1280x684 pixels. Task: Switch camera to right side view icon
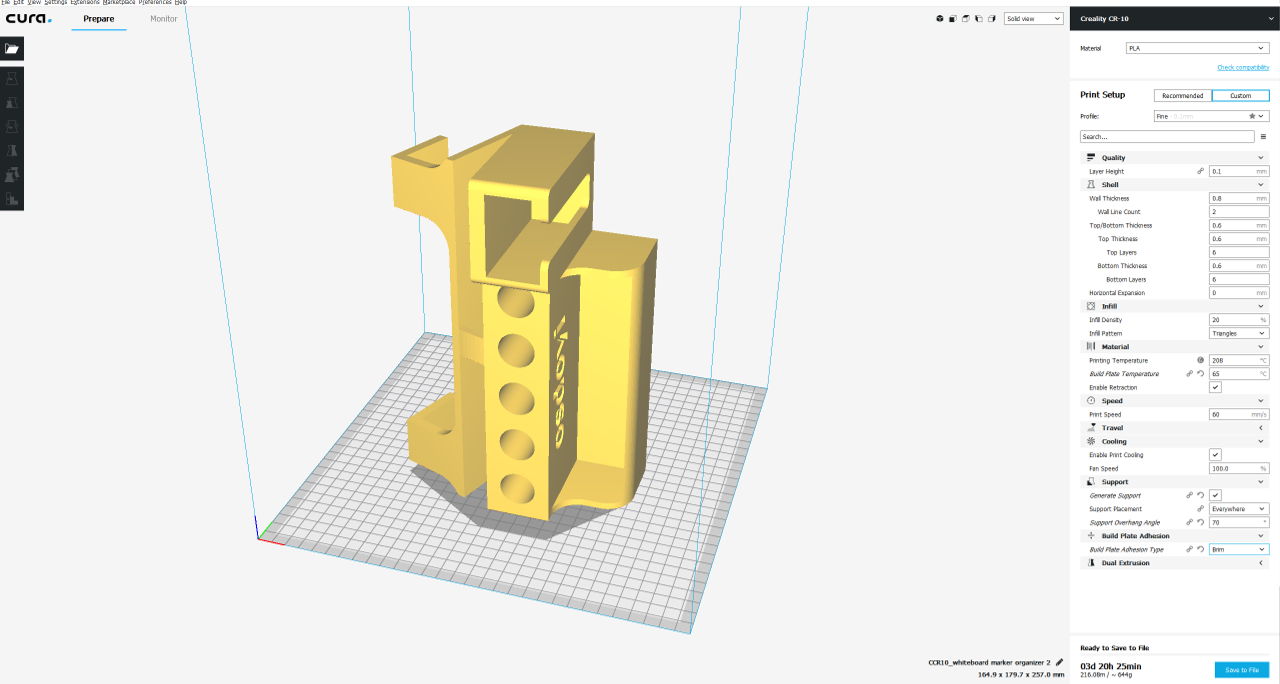[x=992, y=18]
